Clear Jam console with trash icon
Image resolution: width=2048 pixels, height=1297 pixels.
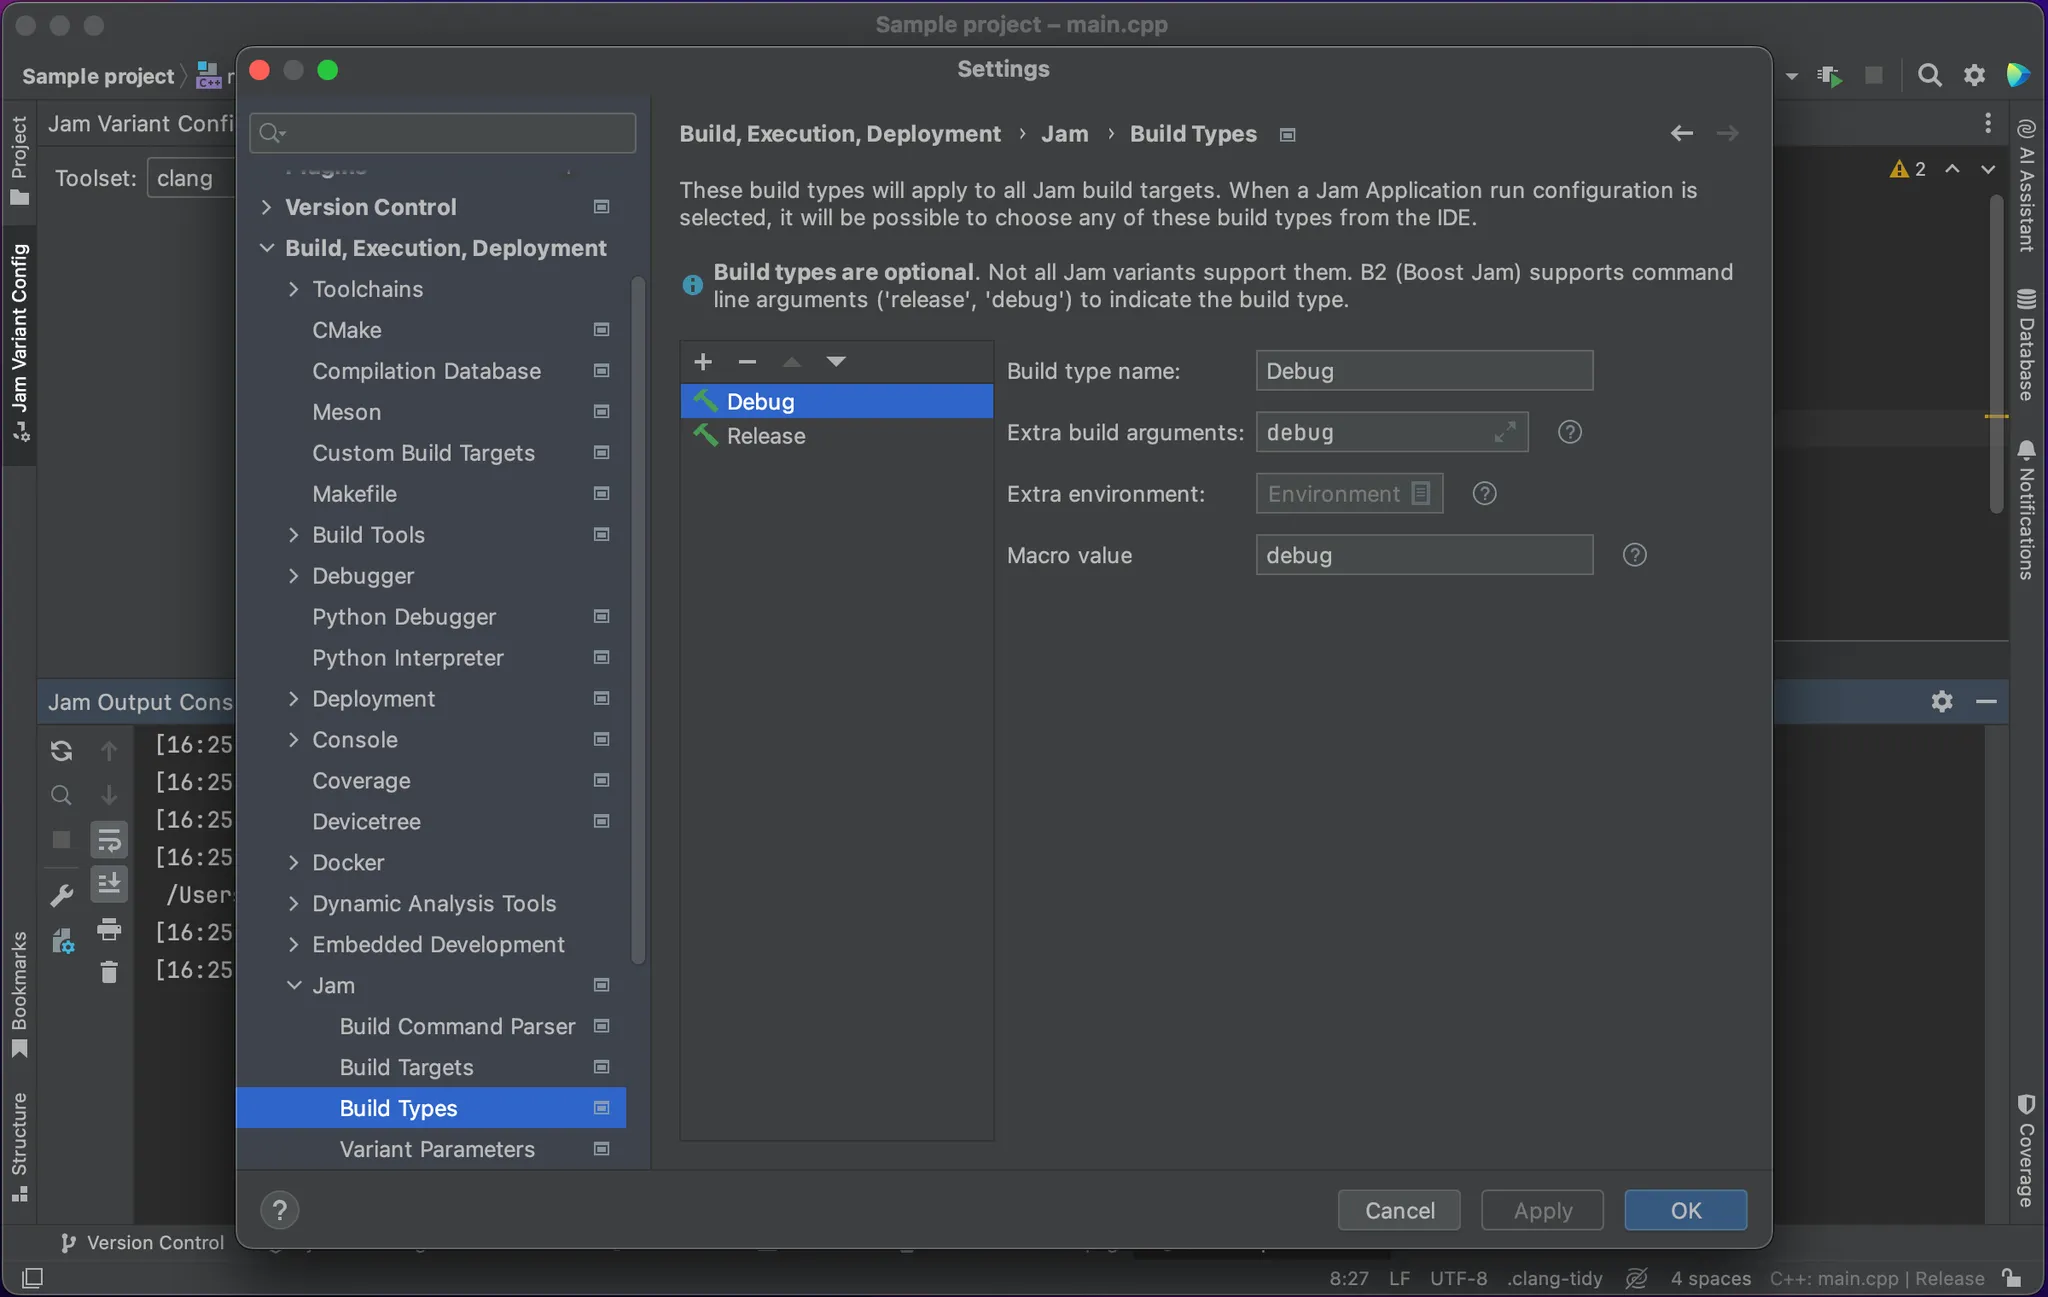click(109, 972)
